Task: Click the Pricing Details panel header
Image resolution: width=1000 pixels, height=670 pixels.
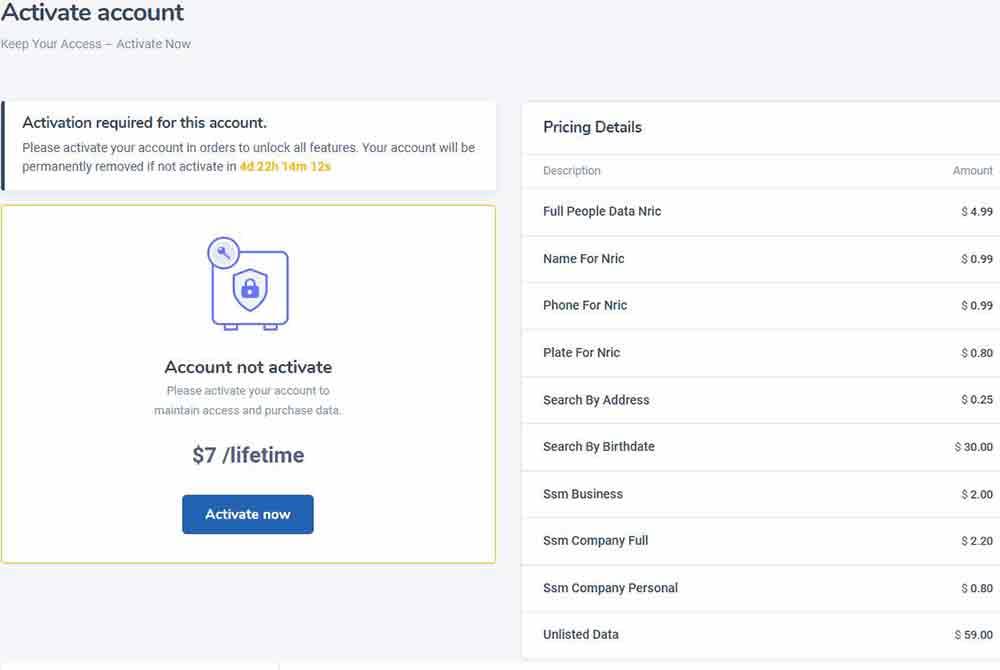Action: 593,127
